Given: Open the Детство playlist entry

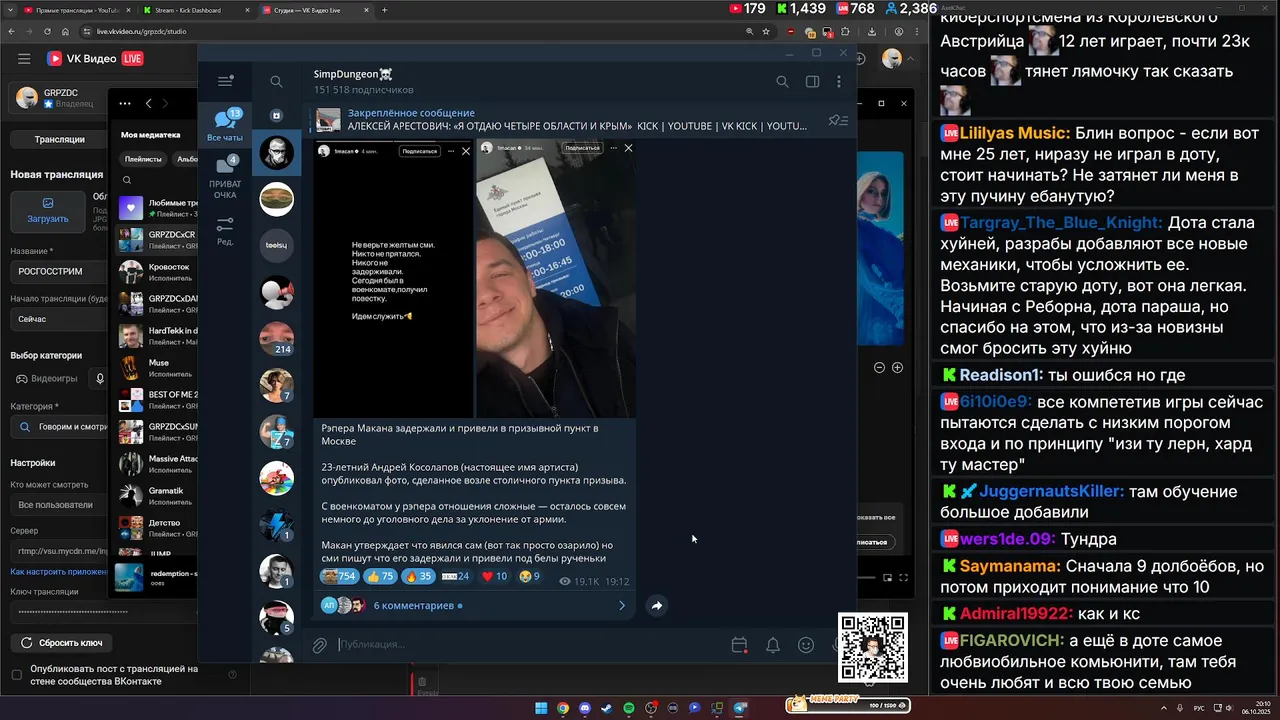Looking at the screenshot, I should click(x=157, y=528).
